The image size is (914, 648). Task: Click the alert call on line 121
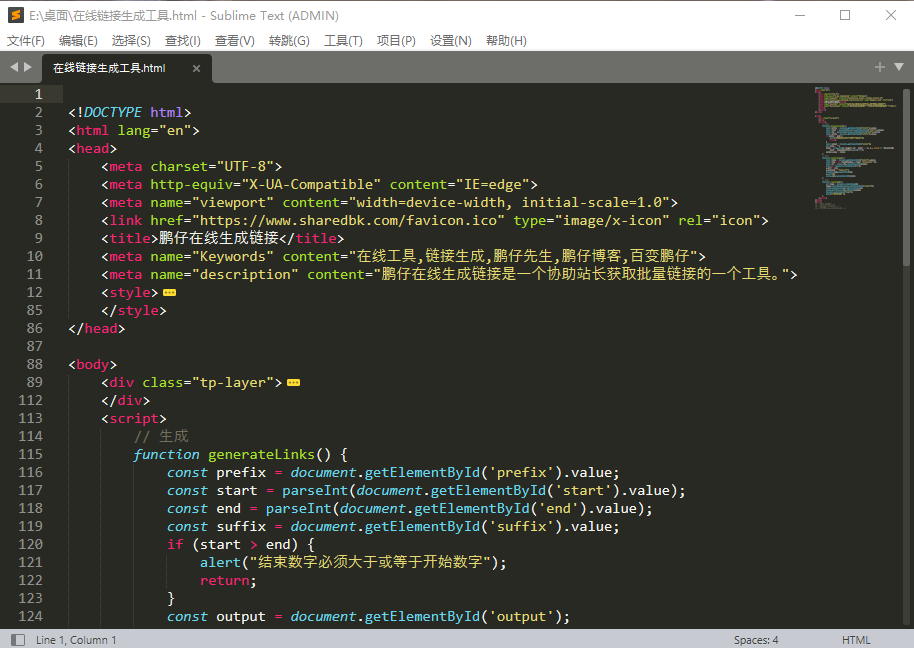point(220,562)
